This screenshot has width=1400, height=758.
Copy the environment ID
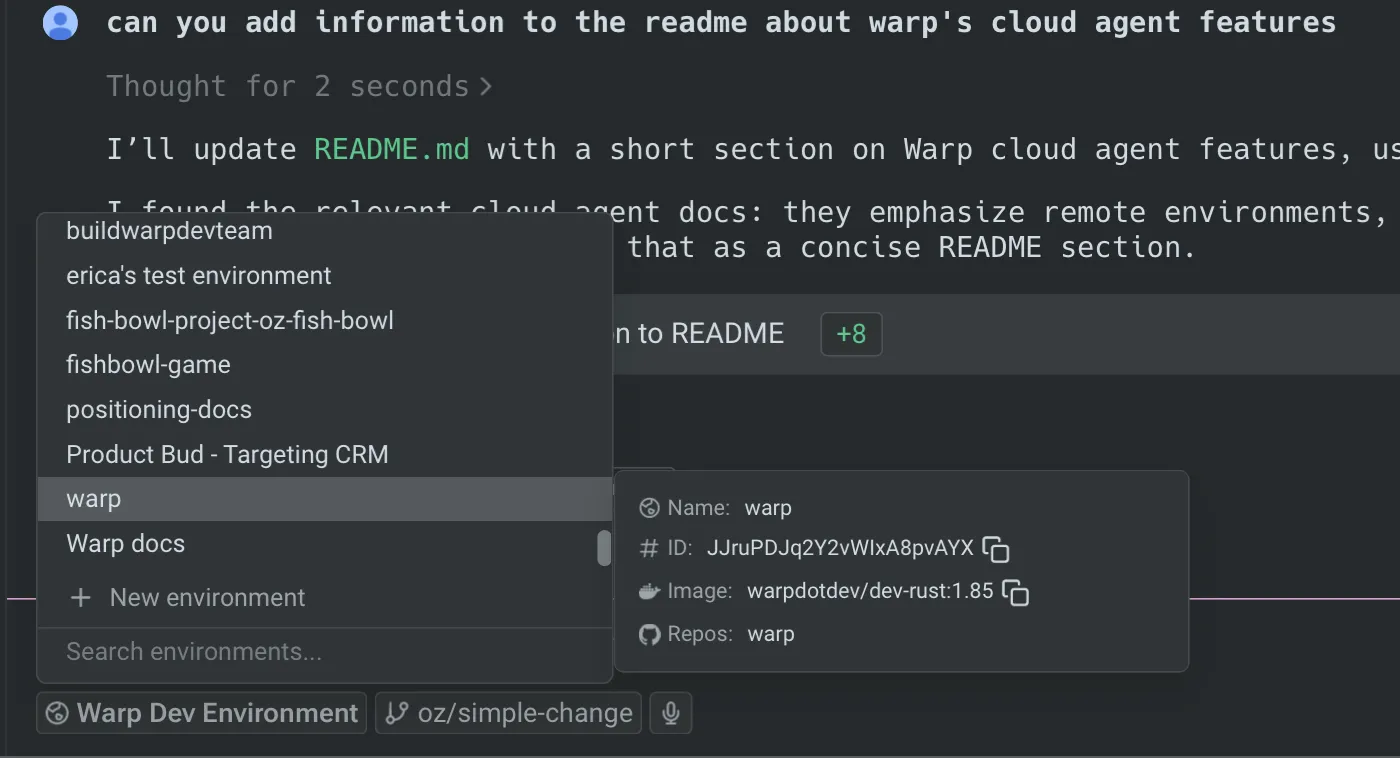[995, 549]
